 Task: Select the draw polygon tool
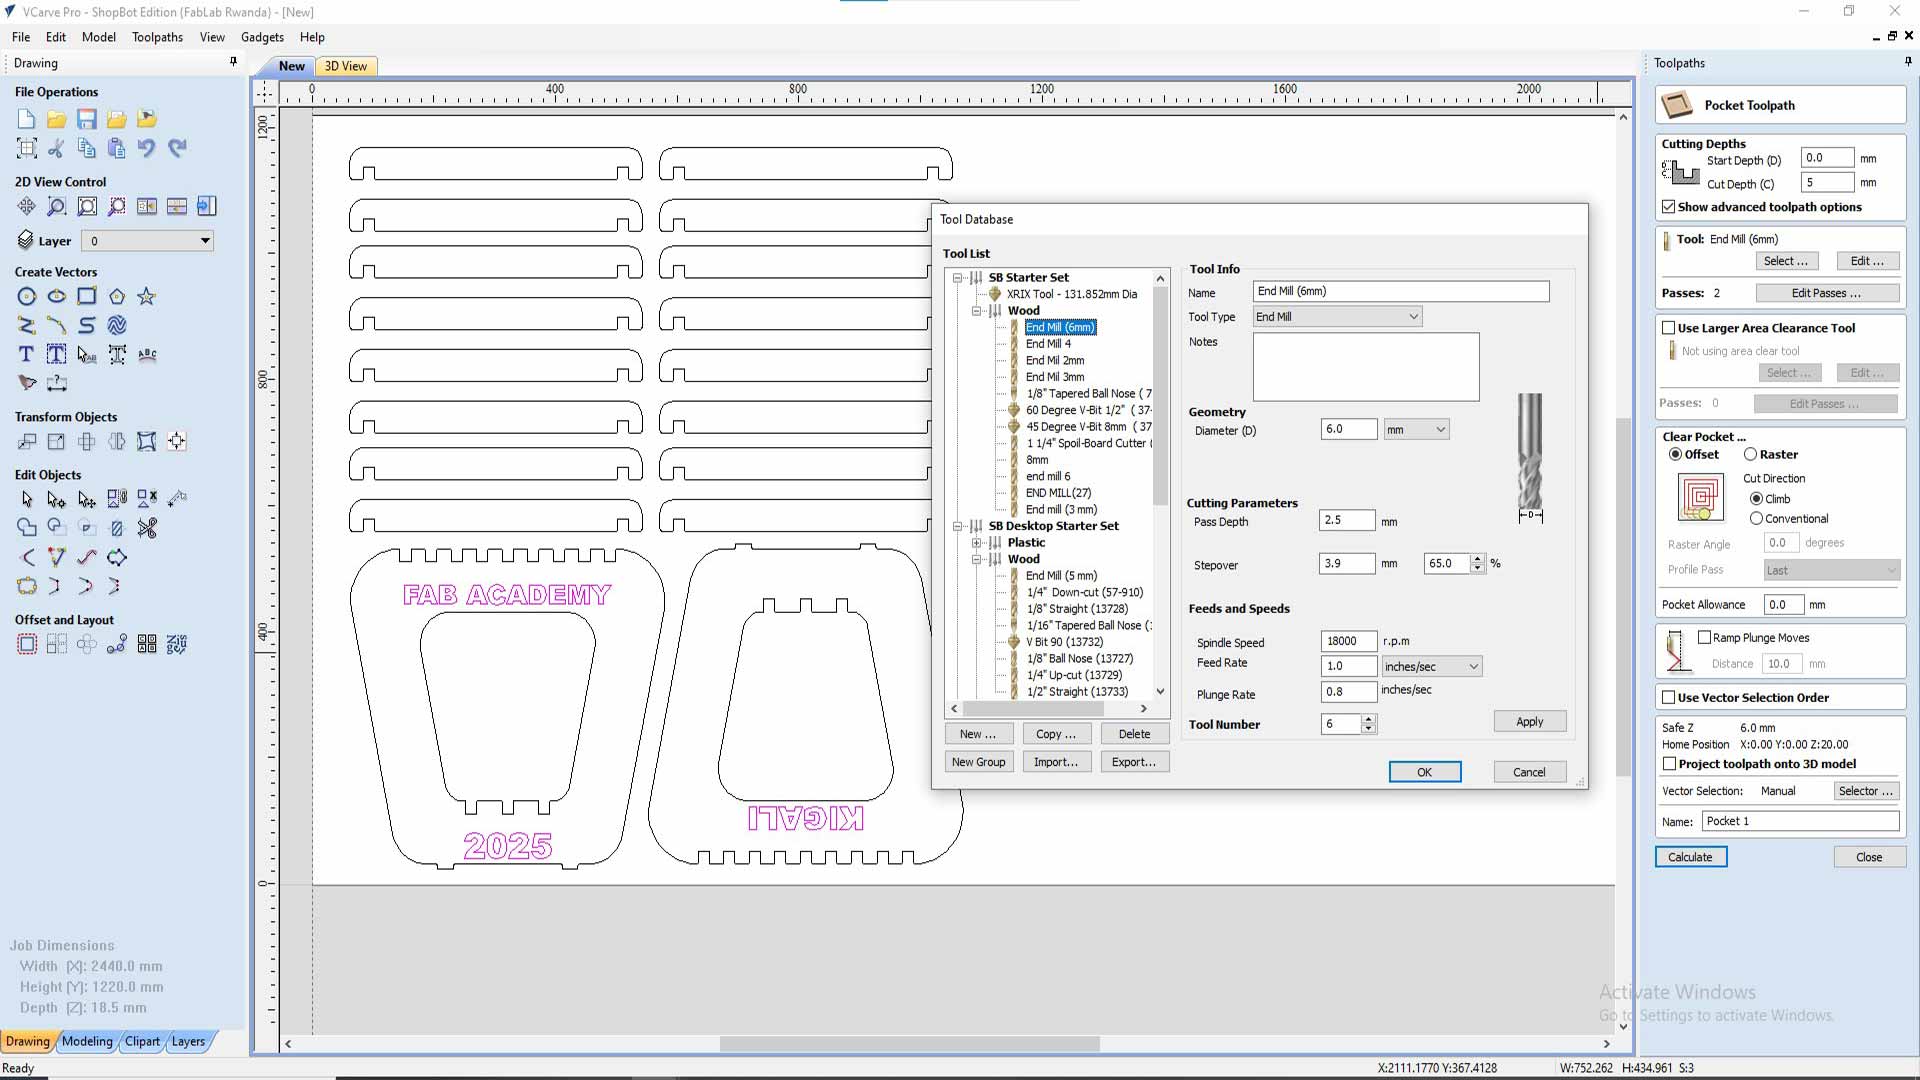(x=117, y=296)
